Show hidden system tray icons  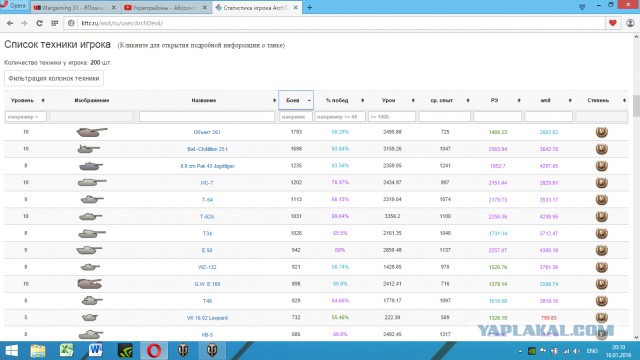tap(520, 351)
